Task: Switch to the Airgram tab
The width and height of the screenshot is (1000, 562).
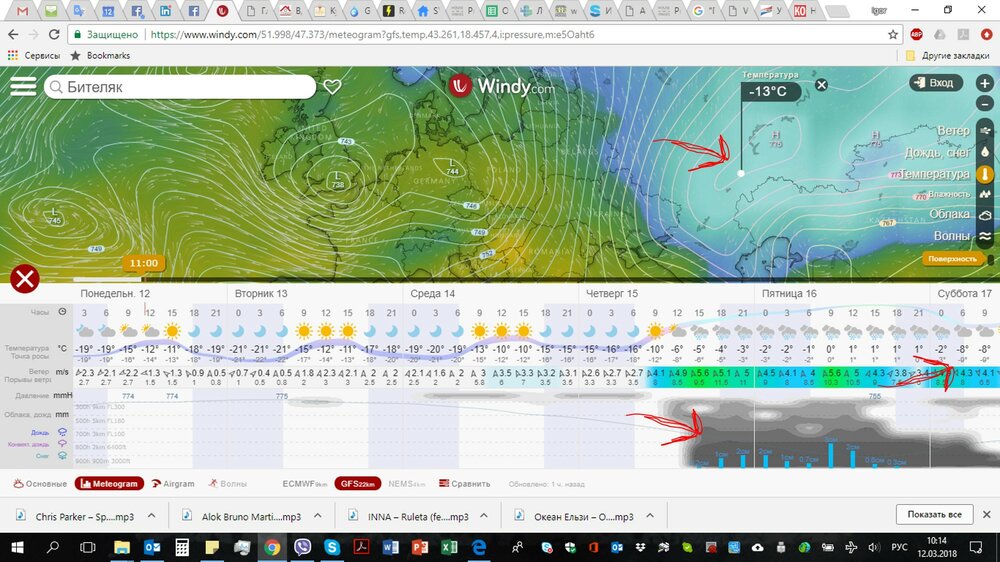Action: 172,484
